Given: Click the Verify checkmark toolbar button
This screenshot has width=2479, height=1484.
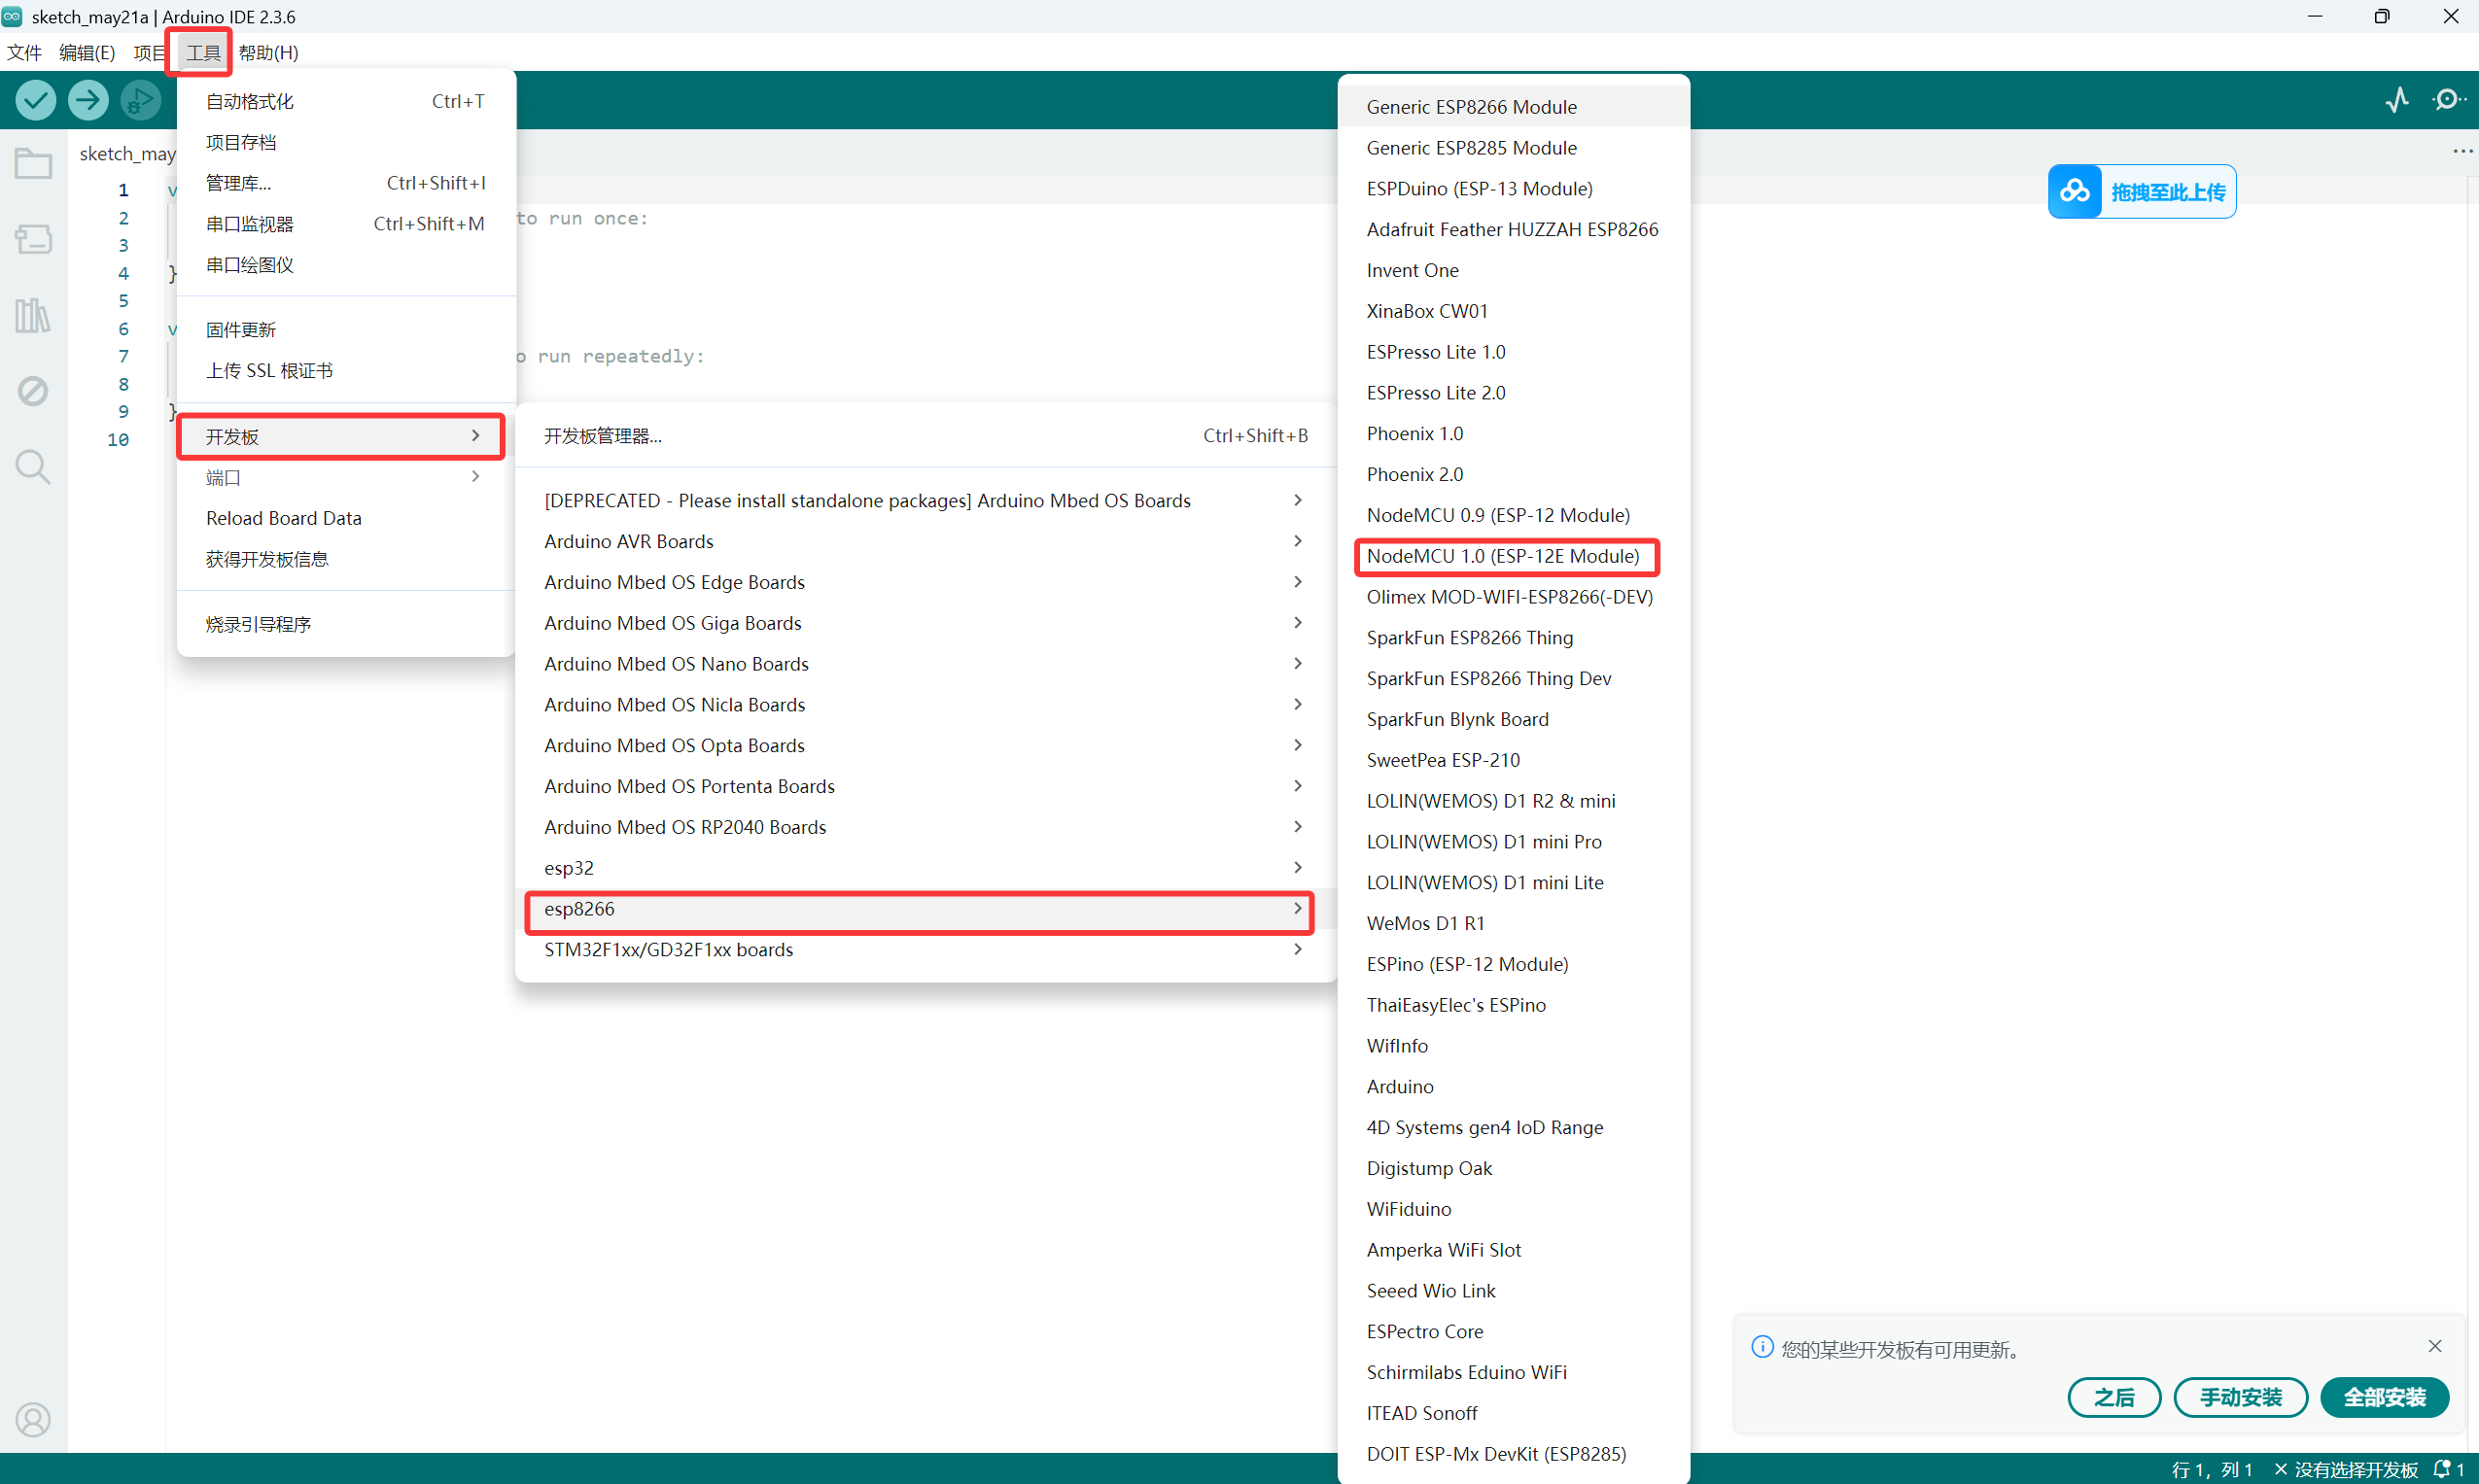Looking at the screenshot, I should [x=36, y=100].
